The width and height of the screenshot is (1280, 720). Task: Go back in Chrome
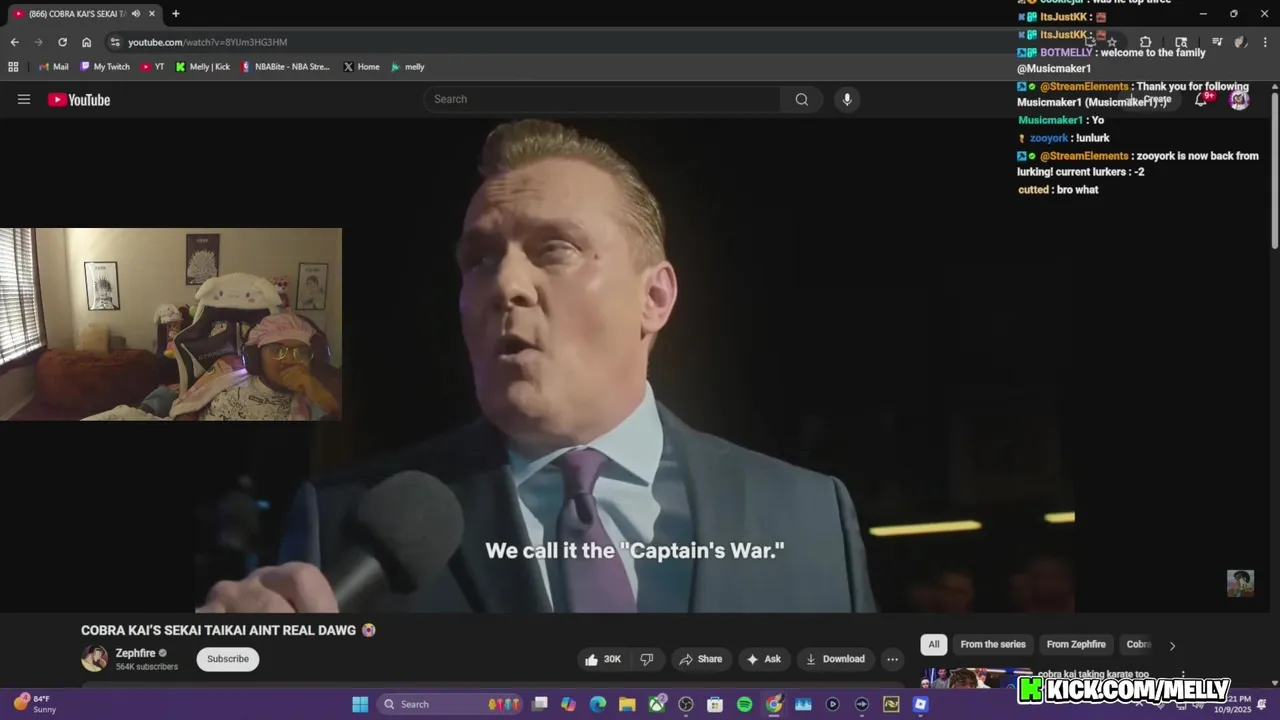coord(14,42)
